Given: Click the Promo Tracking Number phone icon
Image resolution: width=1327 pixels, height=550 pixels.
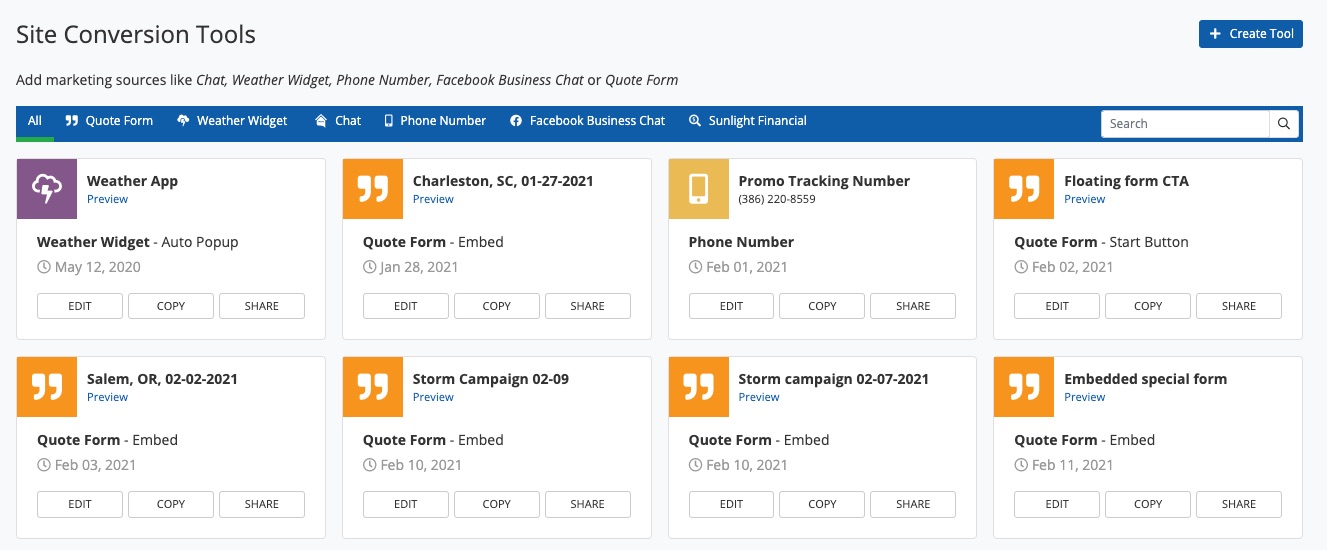Looking at the screenshot, I should pos(698,189).
